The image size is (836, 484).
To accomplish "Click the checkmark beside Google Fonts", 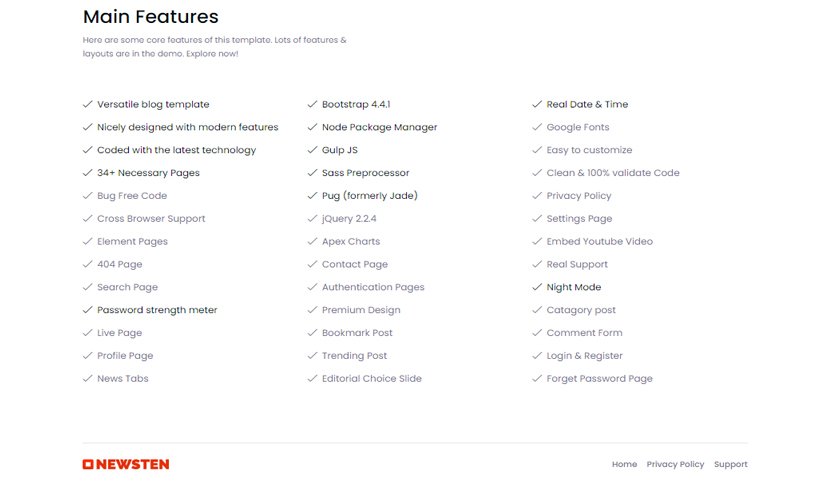I will (x=537, y=127).
